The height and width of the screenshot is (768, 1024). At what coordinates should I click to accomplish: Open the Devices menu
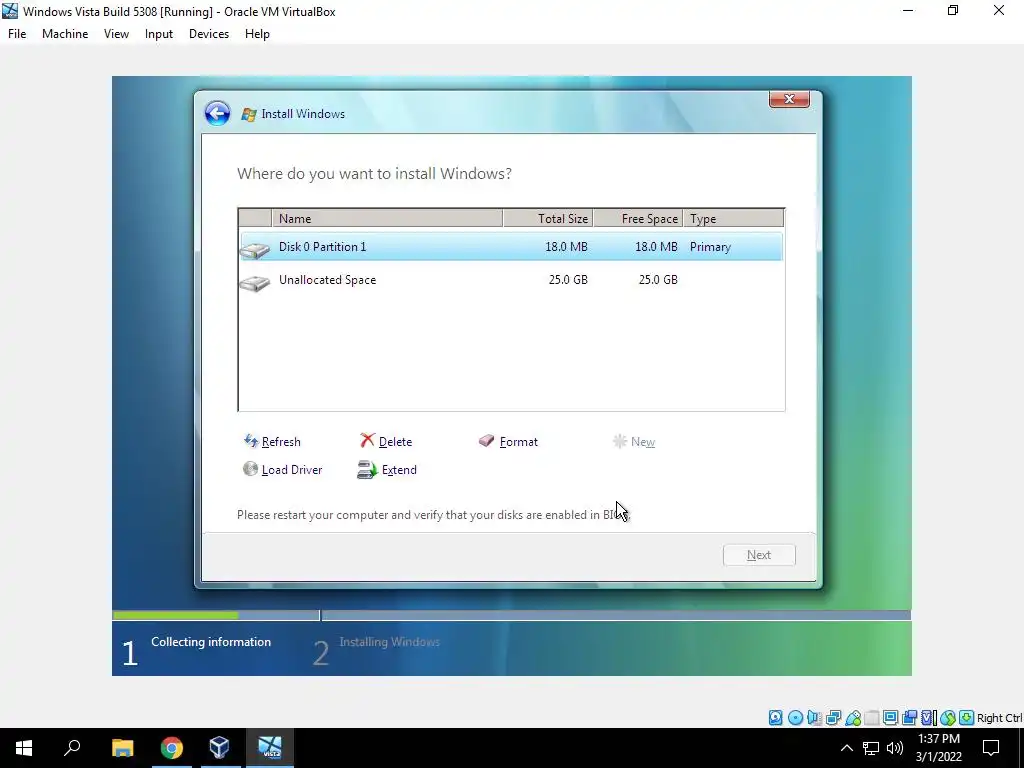(209, 34)
